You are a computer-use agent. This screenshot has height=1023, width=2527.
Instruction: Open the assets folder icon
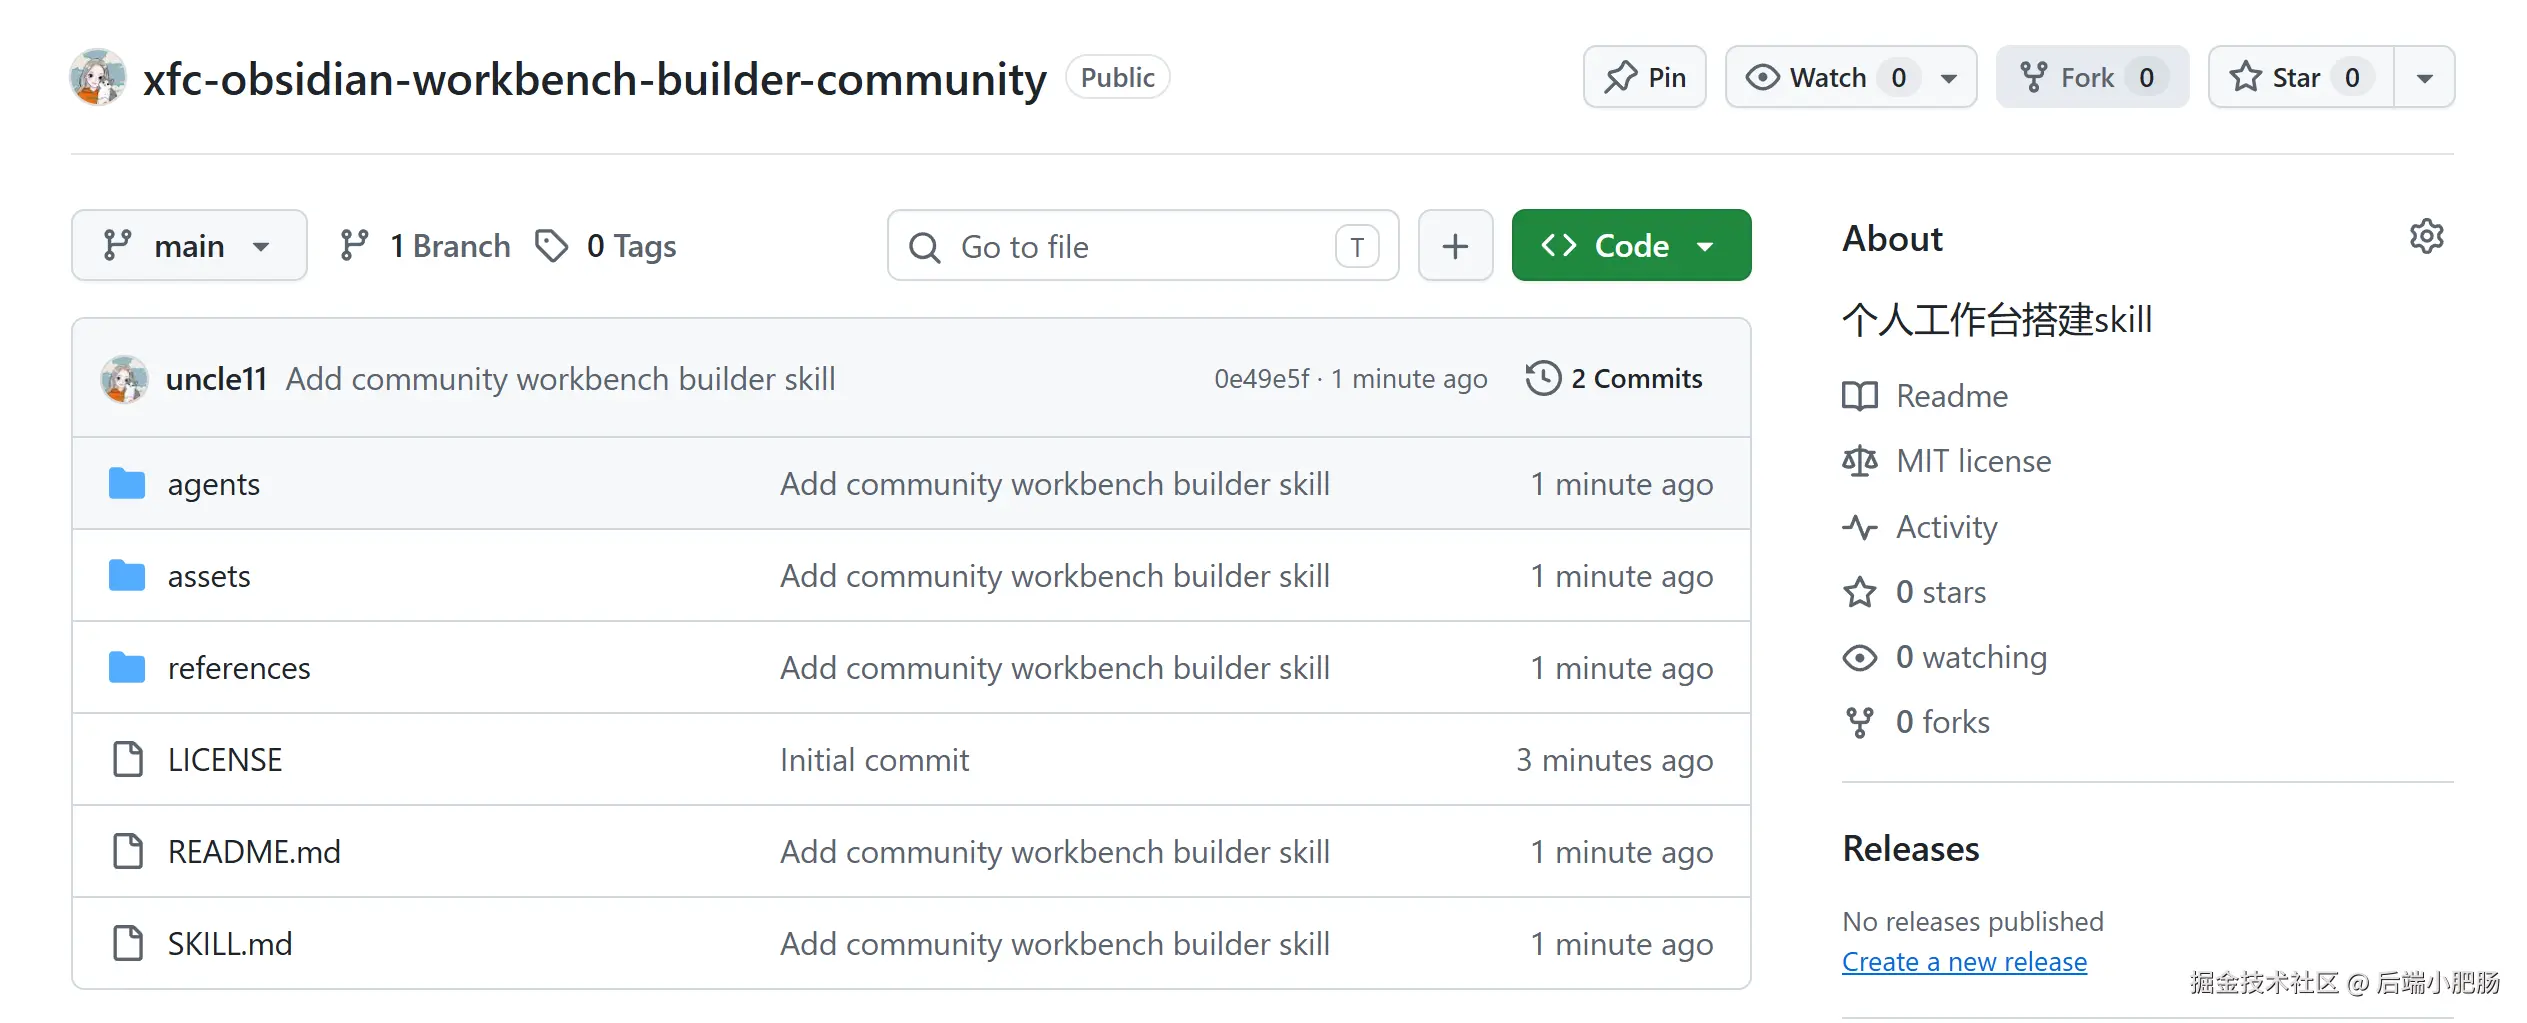127,576
